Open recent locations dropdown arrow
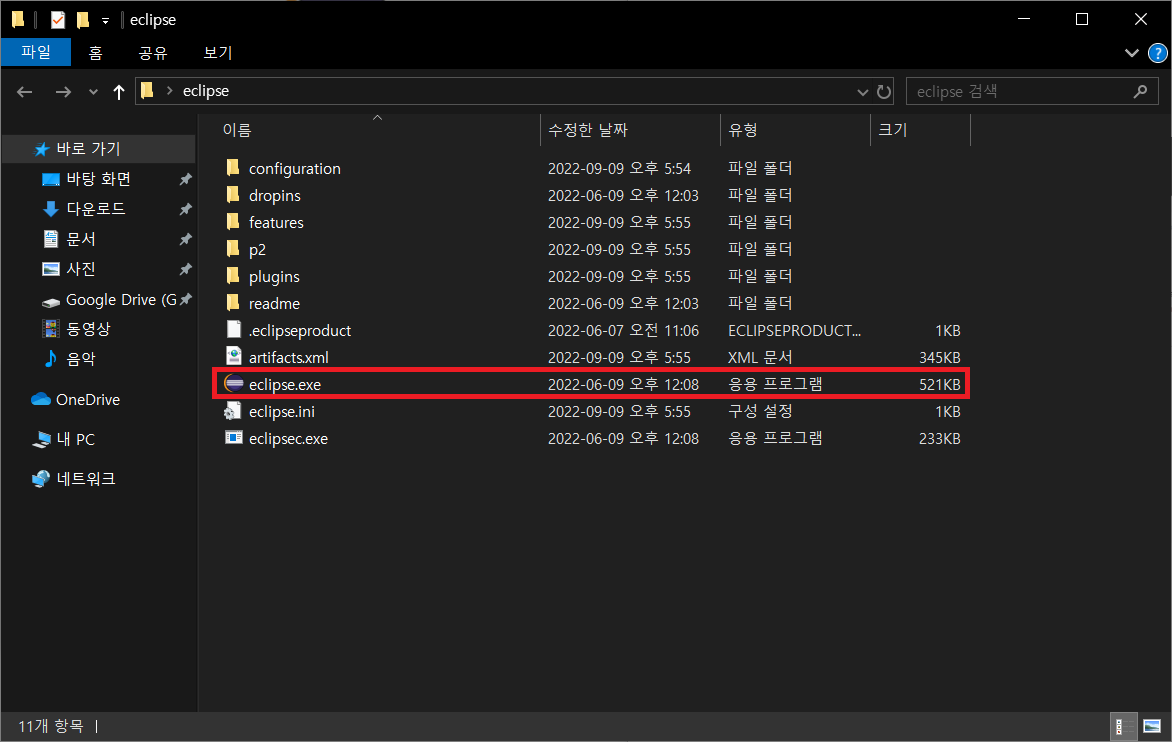This screenshot has height=742, width=1172. pos(93,92)
